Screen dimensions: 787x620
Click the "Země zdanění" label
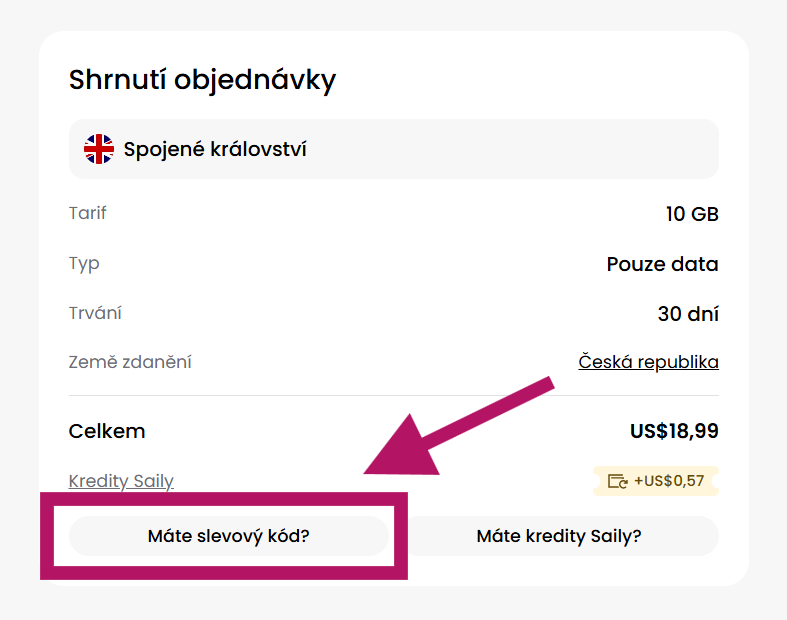click(130, 362)
